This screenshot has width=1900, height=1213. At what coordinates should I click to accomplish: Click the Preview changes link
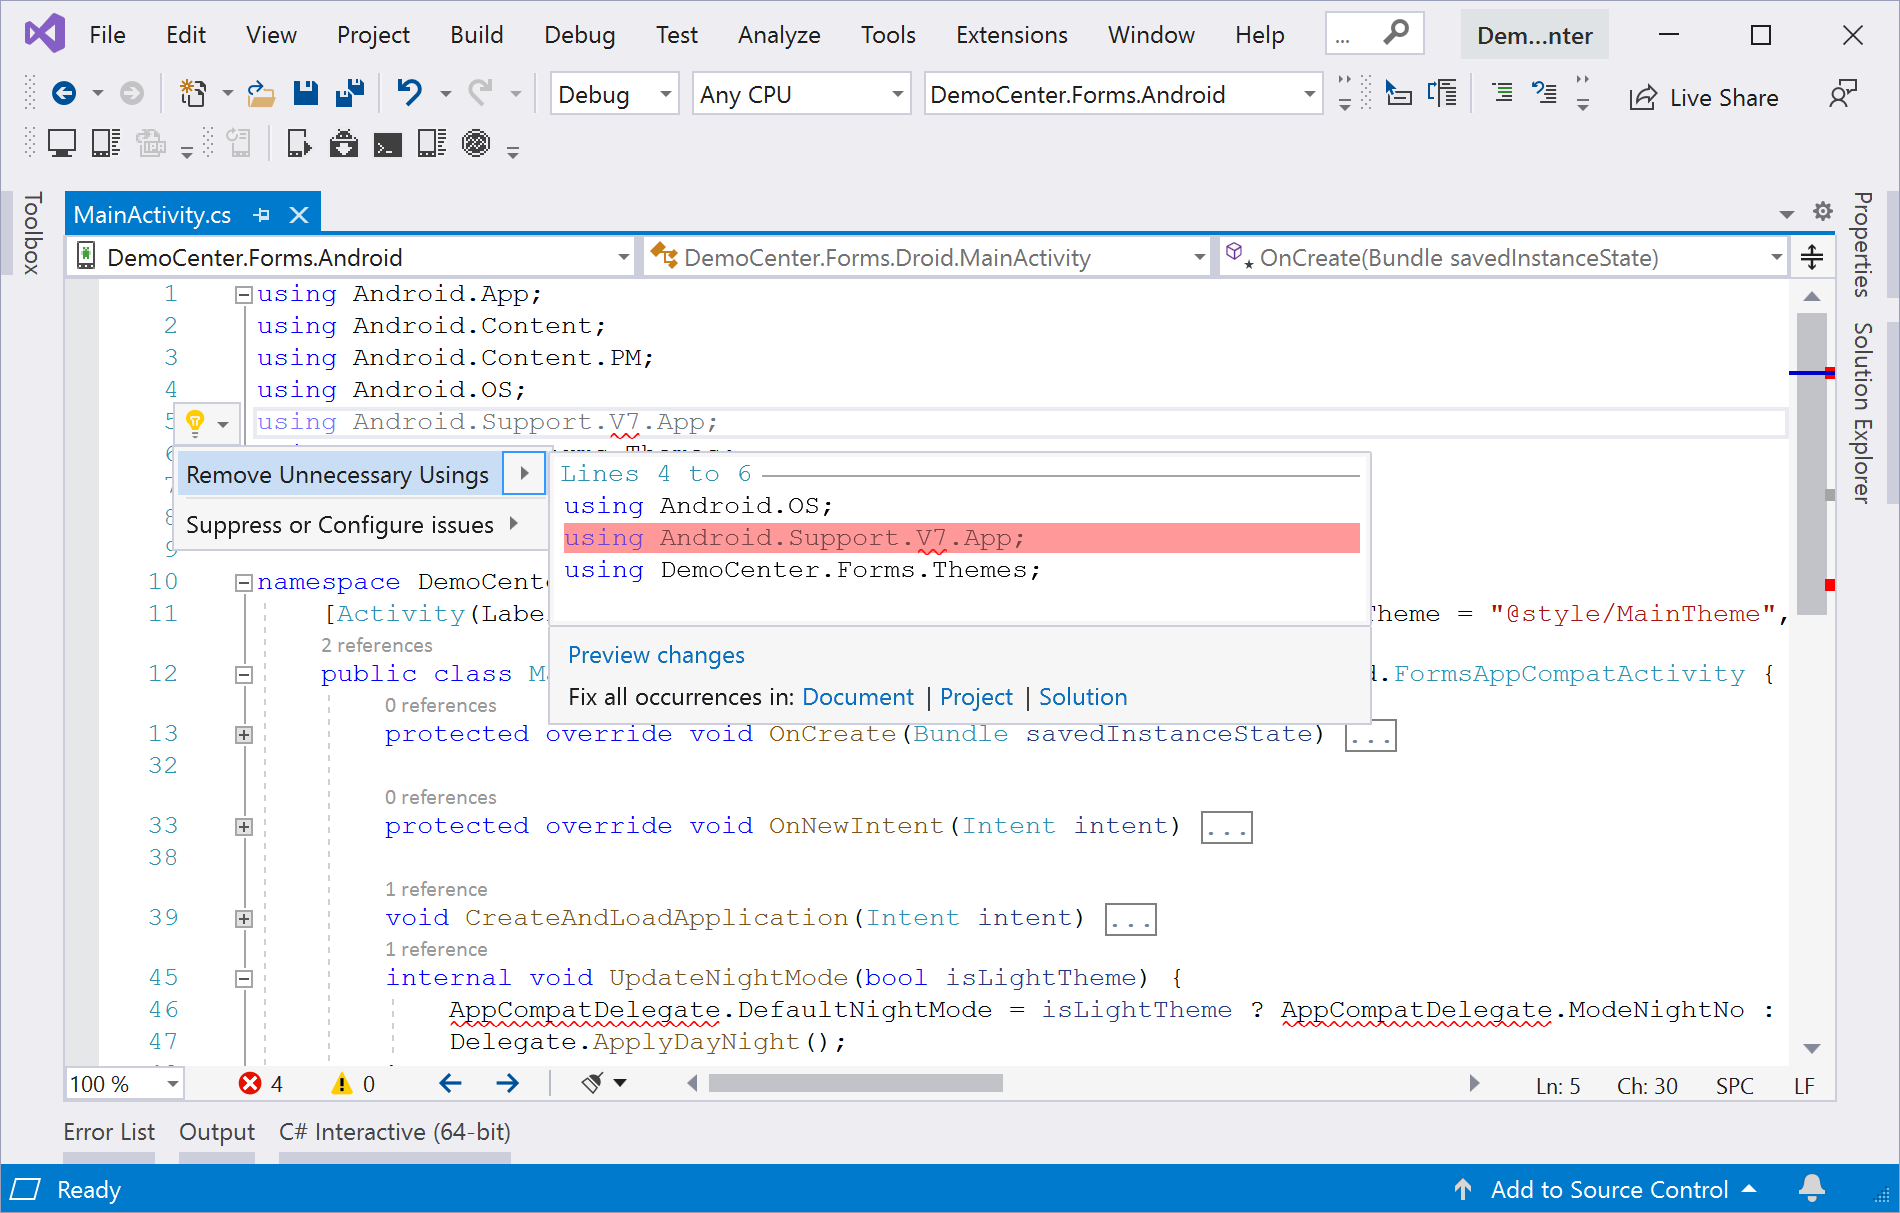(656, 655)
